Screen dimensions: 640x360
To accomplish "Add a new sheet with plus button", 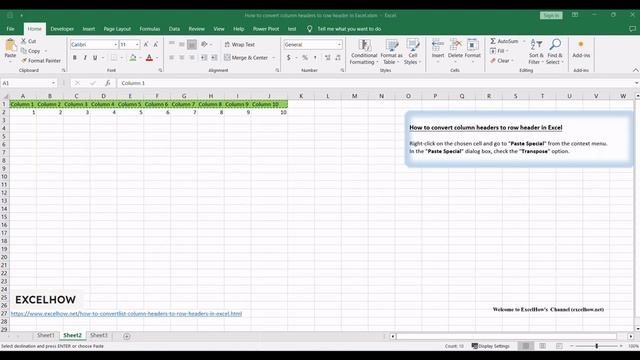I will (x=127, y=336).
